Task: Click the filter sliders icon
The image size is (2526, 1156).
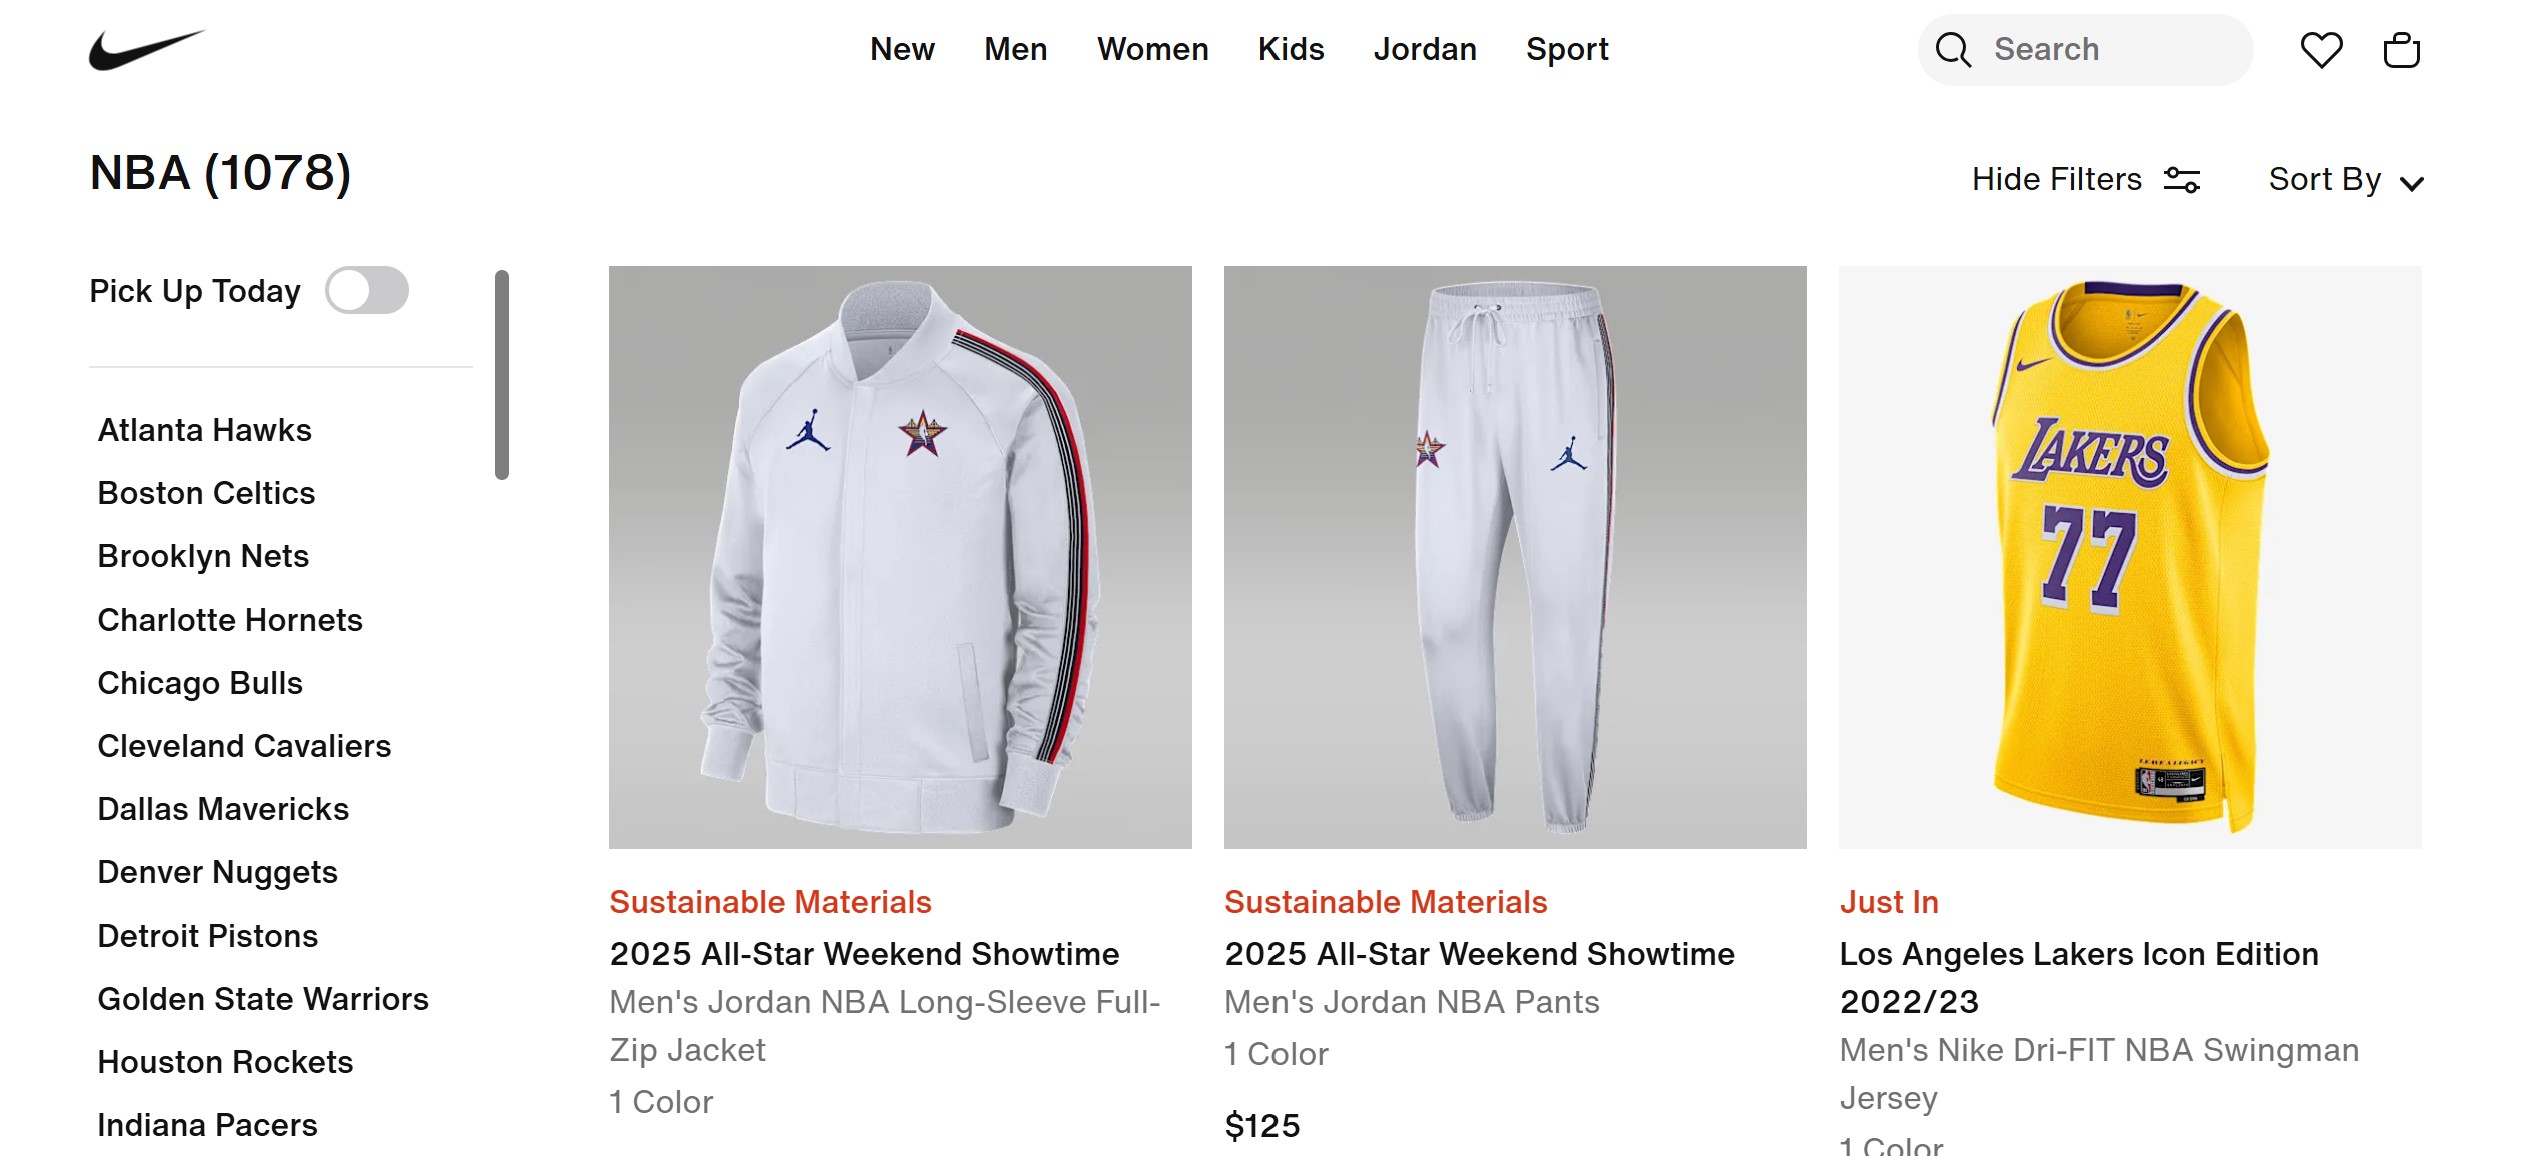Action: pos(2181,180)
